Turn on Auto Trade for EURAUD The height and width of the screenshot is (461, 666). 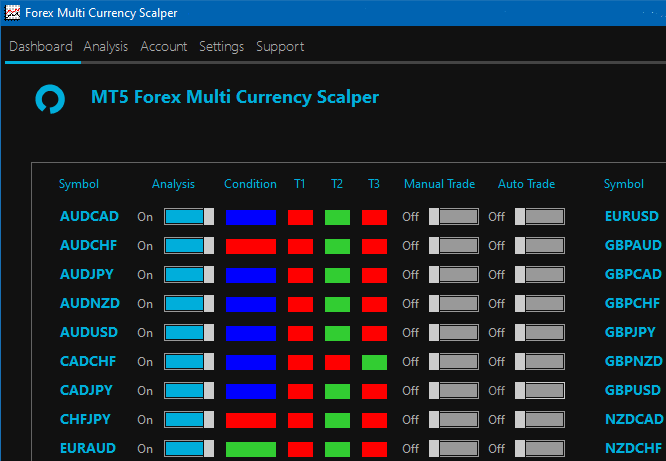(x=540, y=448)
